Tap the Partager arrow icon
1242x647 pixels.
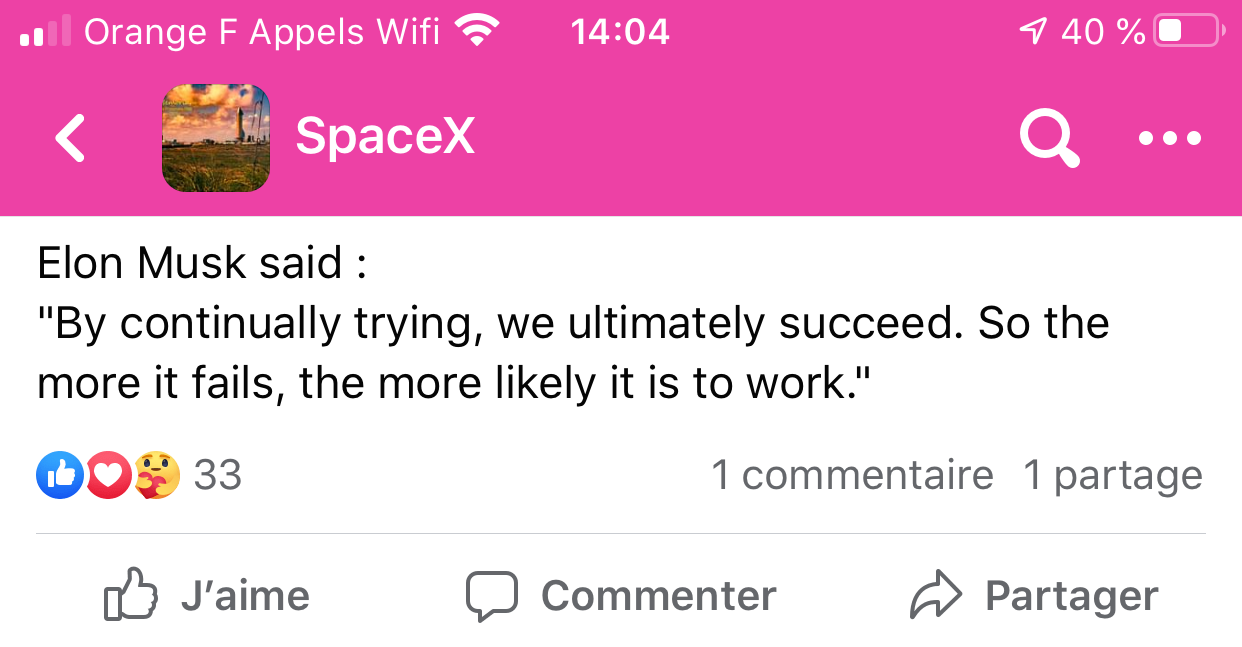coord(935,596)
